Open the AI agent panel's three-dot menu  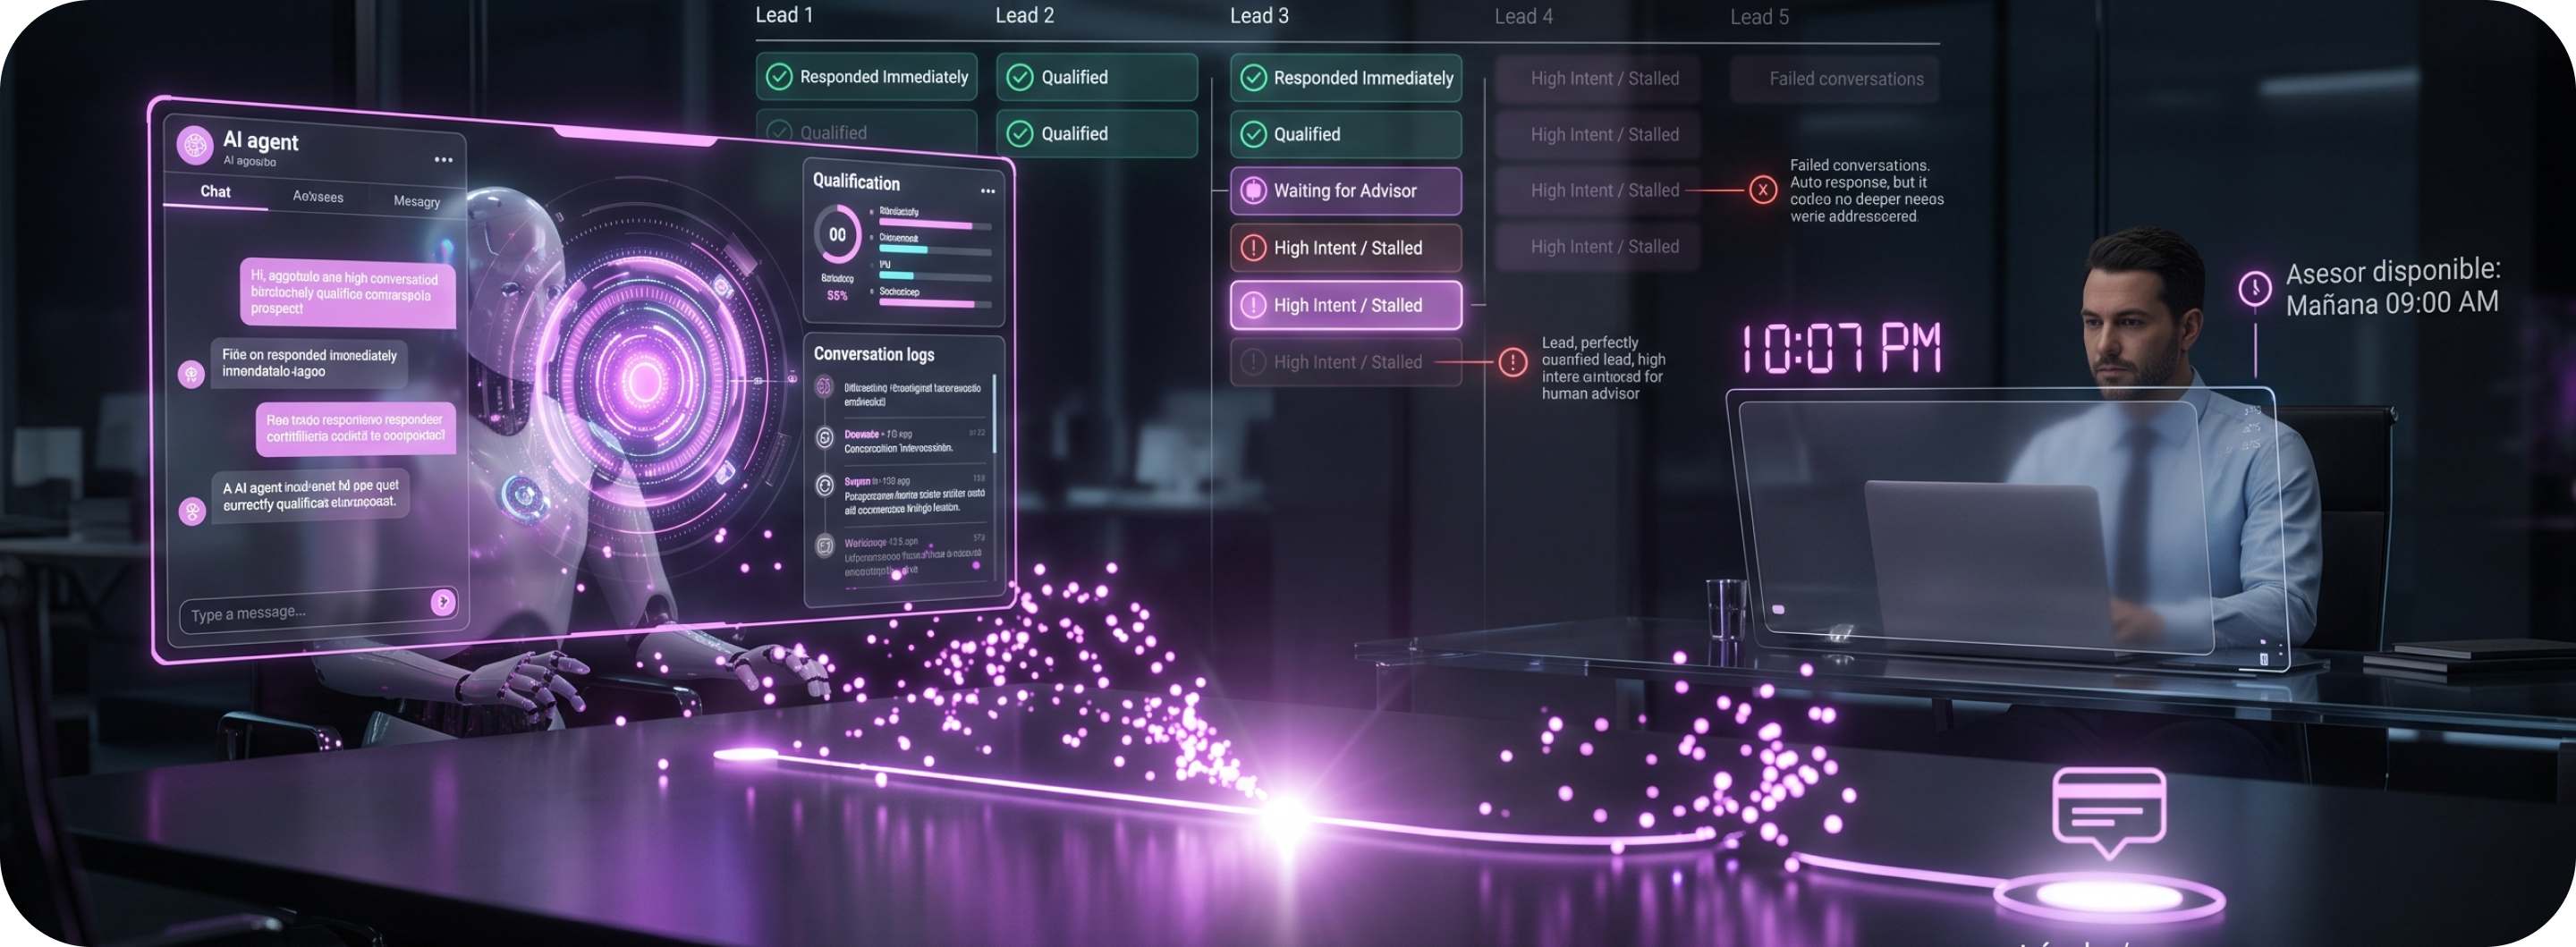443,160
